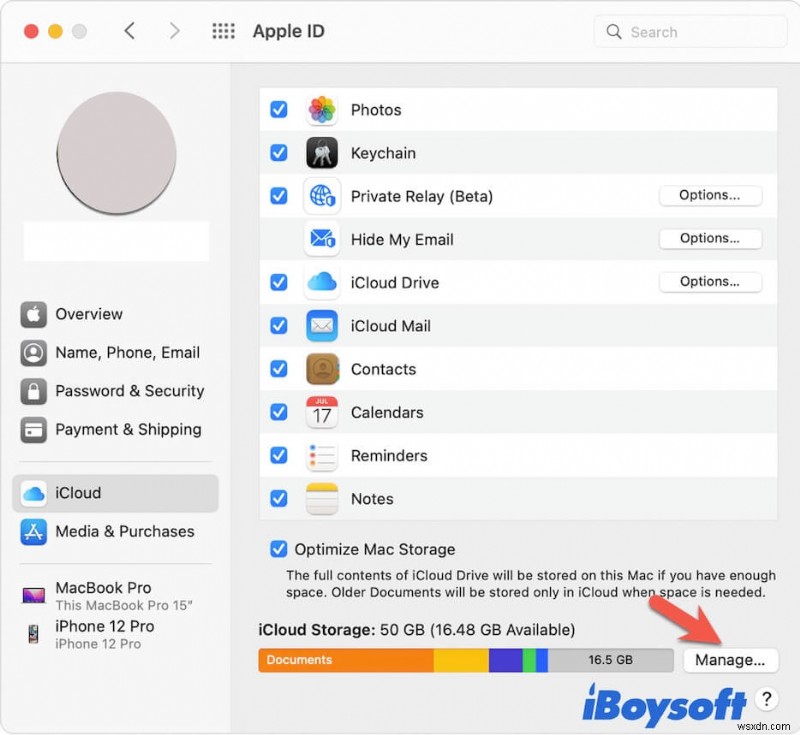The image size is (800, 735).
Task: Click the profile picture avatar
Action: [x=116, y=153]
